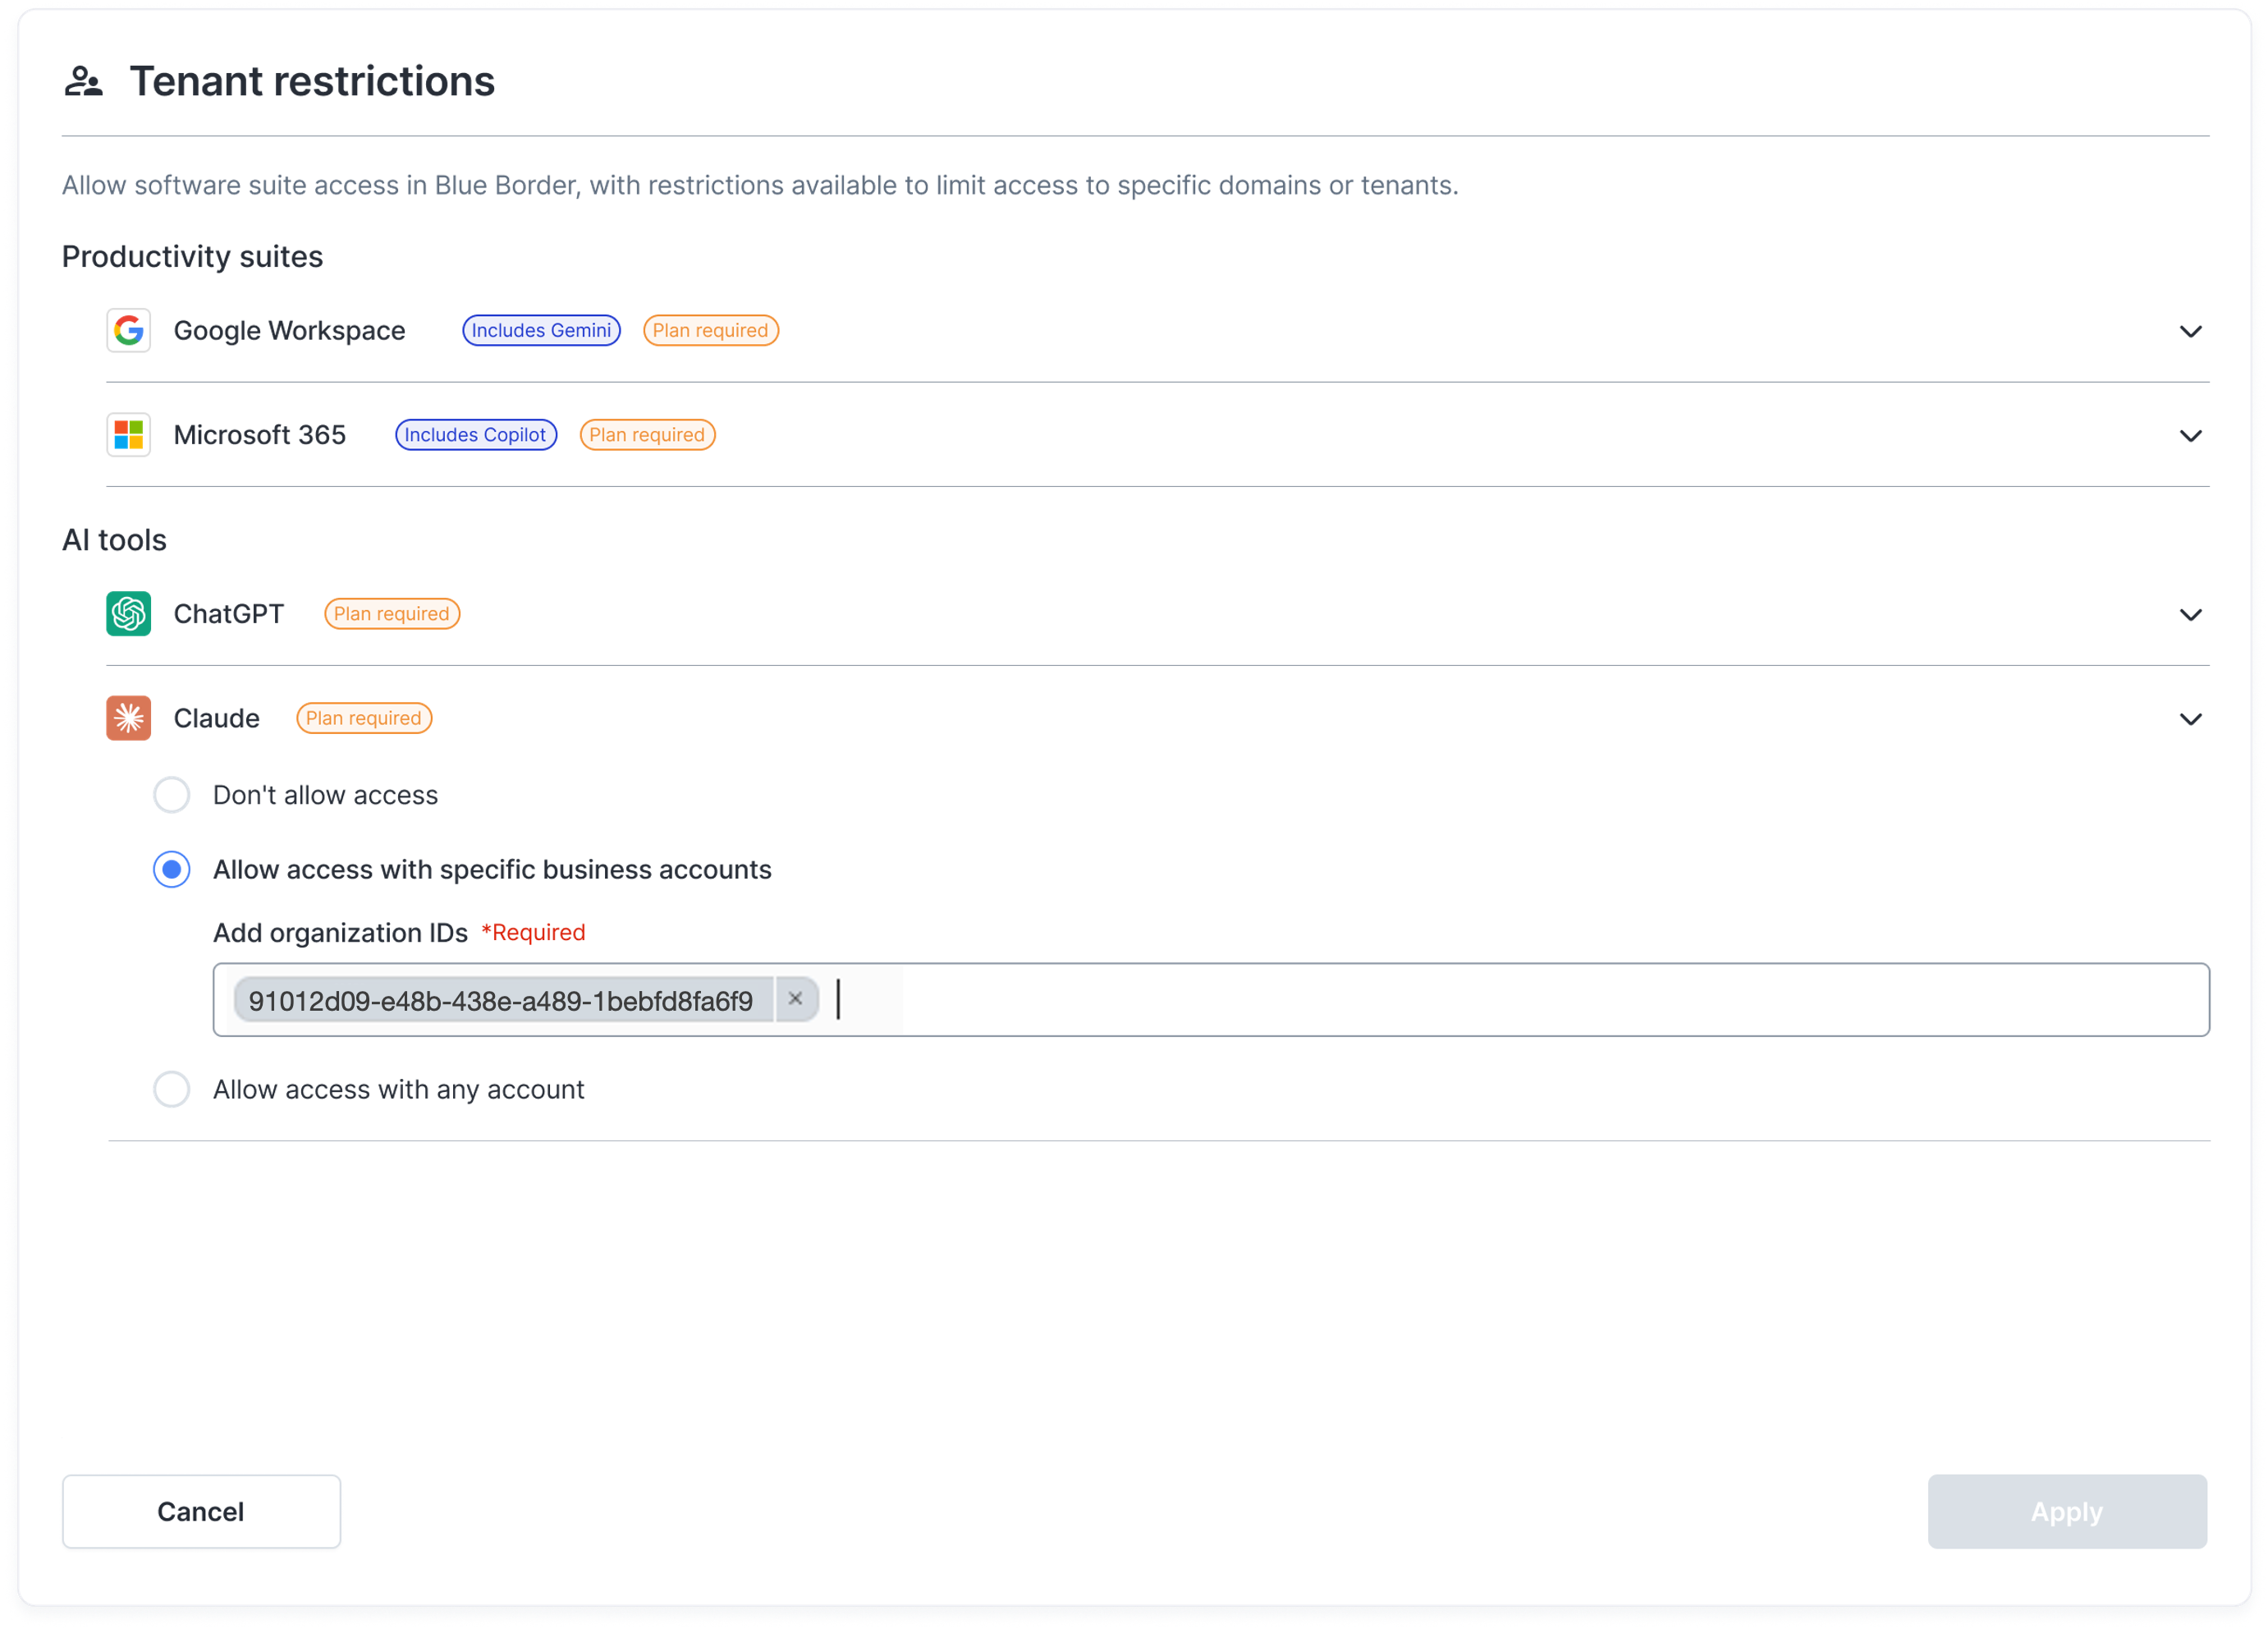Select "Allow access with specific business accounts" radio
Viewport: 2268px width, 1629px height.
(x=172, y=869)
